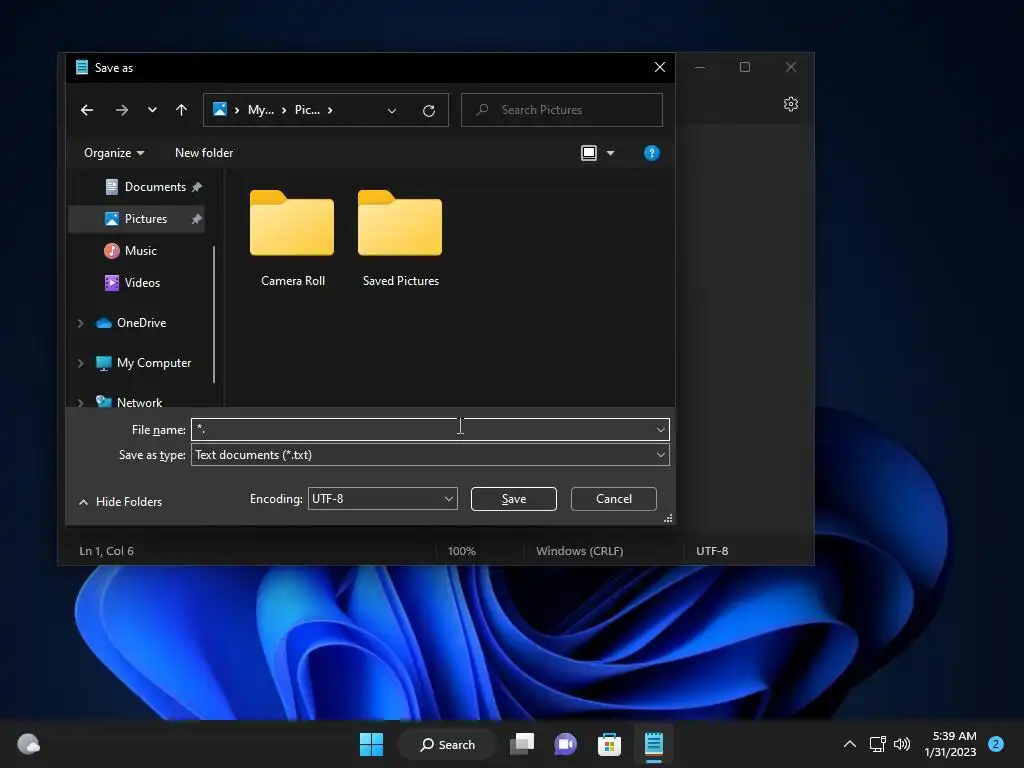Image resolution: width=1024 pixels, height=768 pixels.
Task: Click My... breadcrumb in address bar
Action: pyautogui.click(x=261, y=110)
